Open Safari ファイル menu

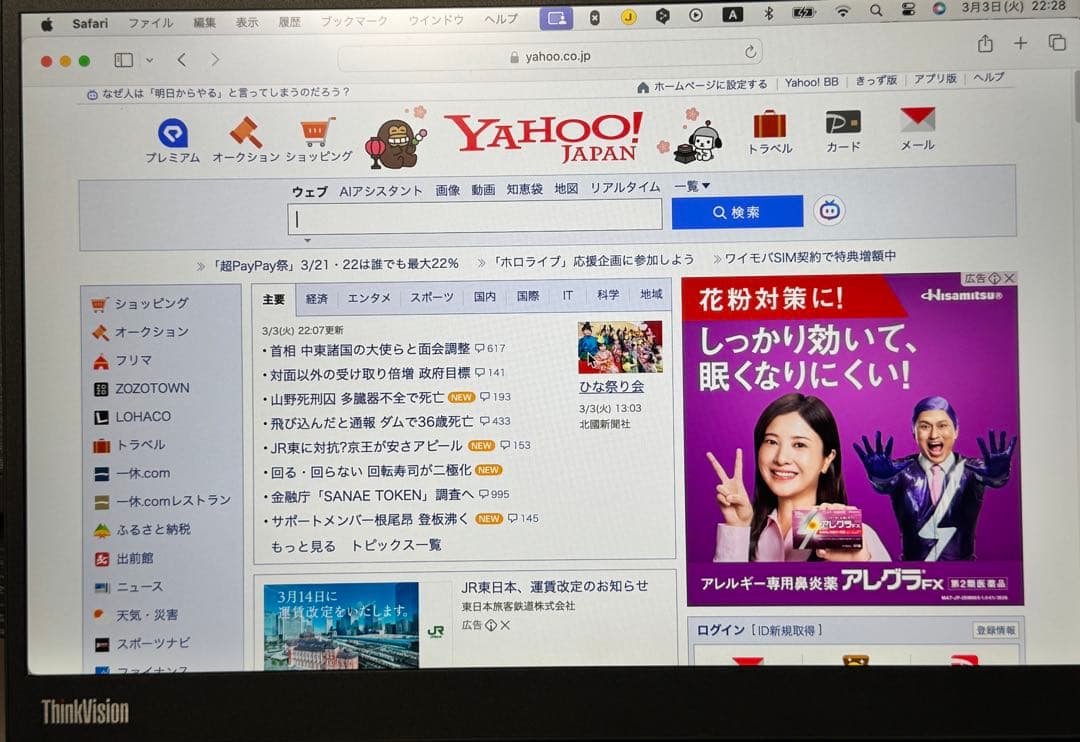coord(150,23)
